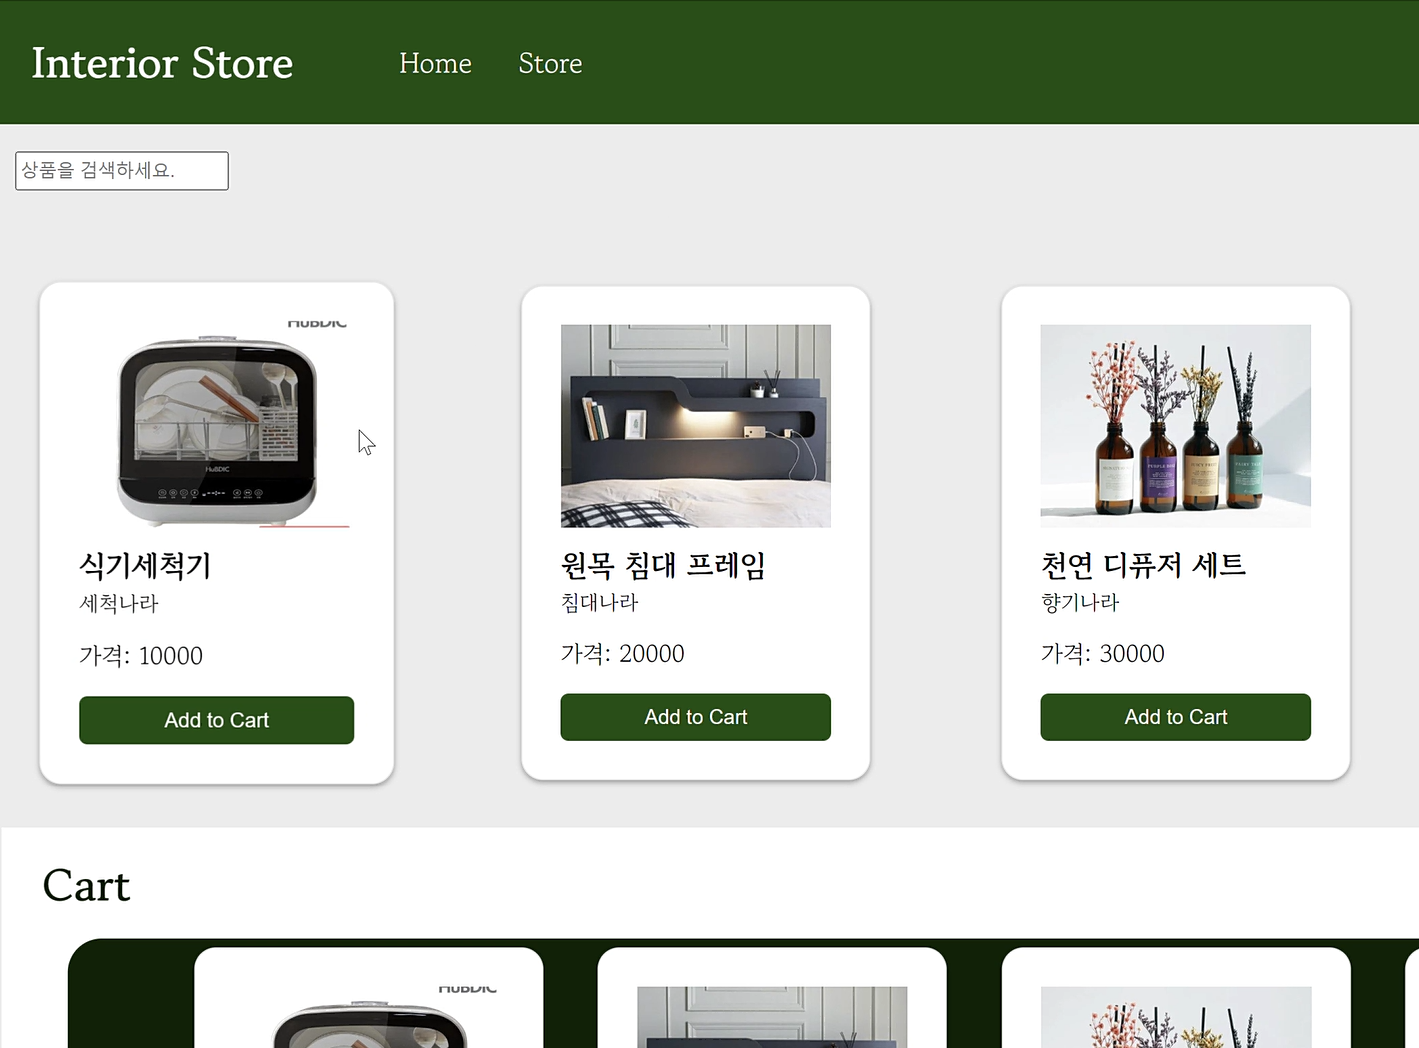The width and height of the screenshot is (1419, 1048).
Task: Click the 천연 디퓨저 세트 product title
Action: tap(1143, 565)
